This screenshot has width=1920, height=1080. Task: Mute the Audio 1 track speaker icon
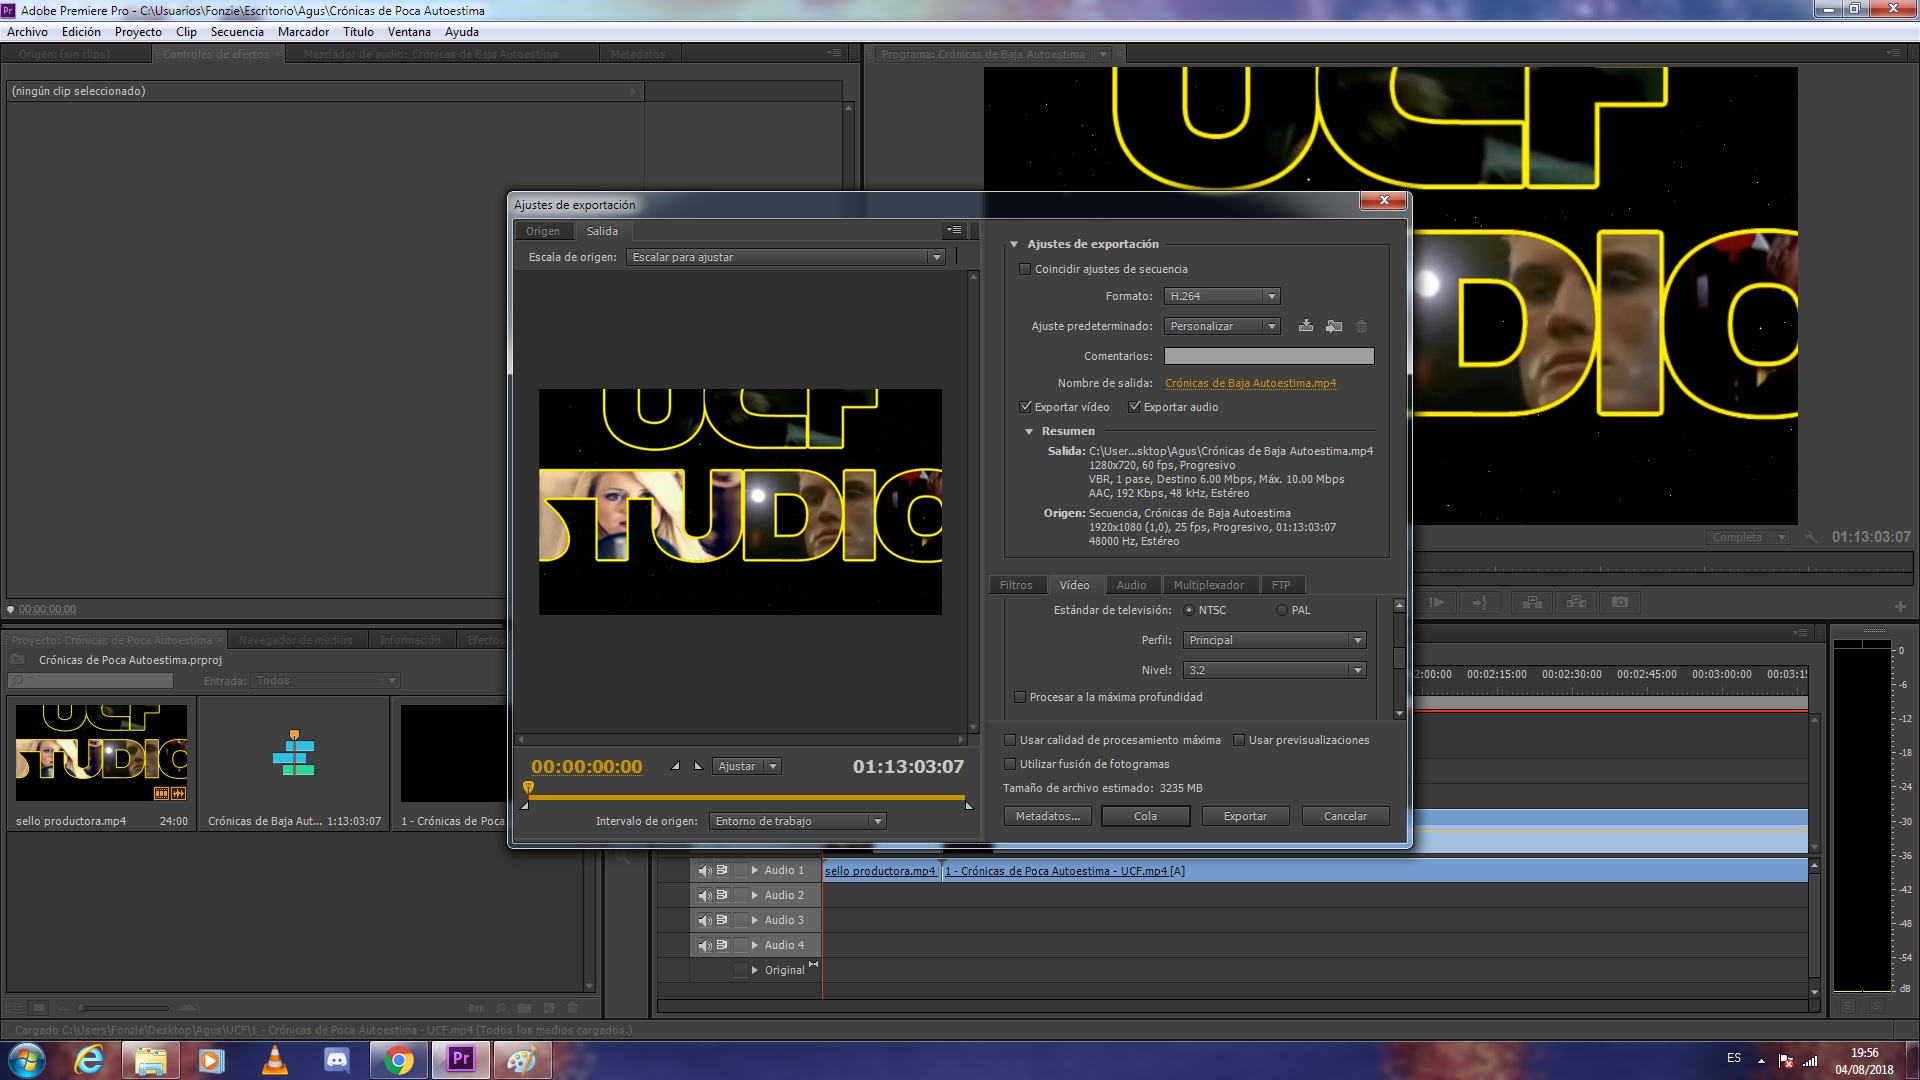tap(704, 870)
